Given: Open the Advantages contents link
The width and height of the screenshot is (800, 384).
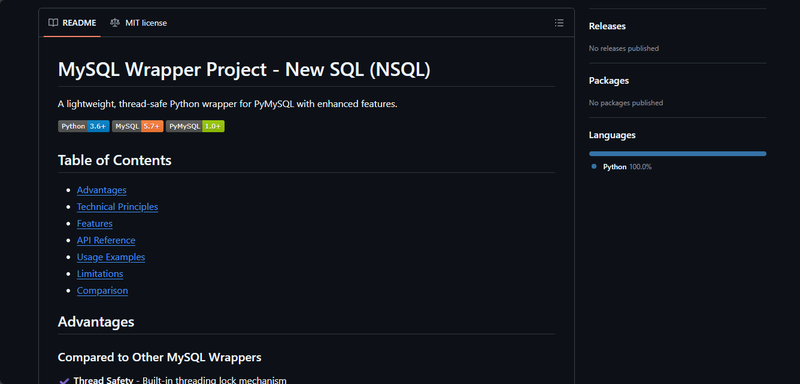Looking at the screenshot, I should [x=102, y=190].
